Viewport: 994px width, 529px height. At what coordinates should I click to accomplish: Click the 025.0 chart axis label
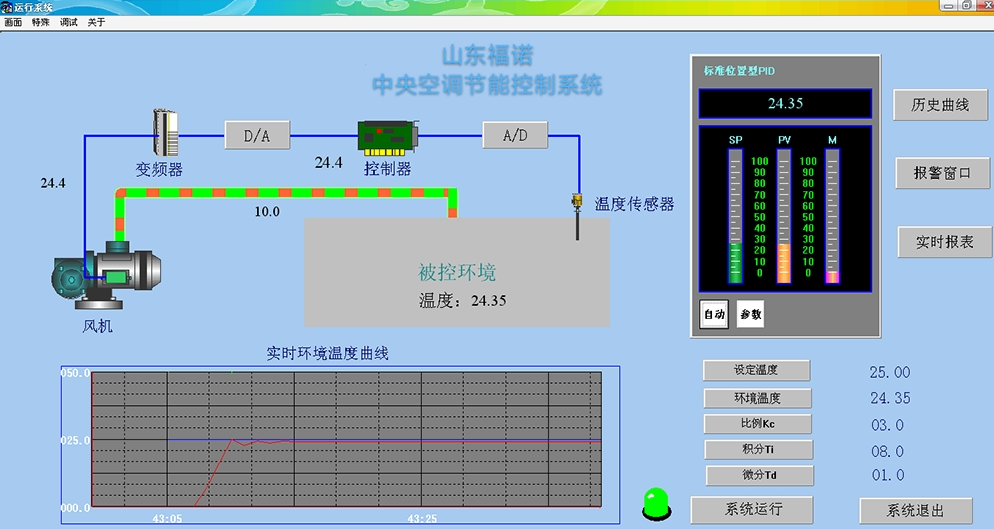76,440
